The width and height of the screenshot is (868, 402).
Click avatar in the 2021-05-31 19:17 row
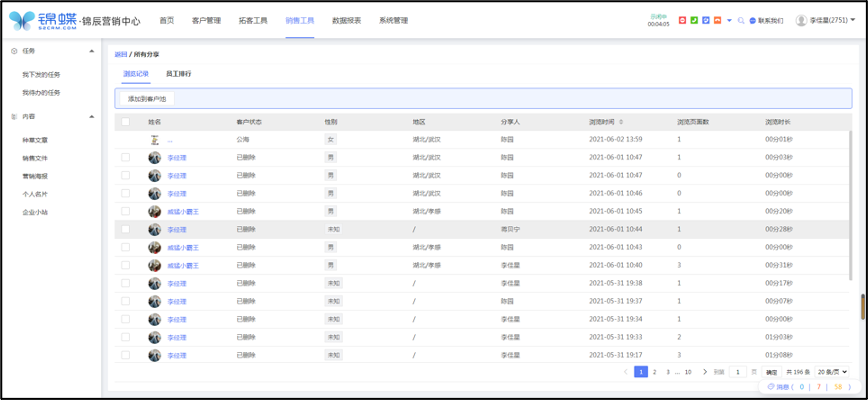[x=154, y=355]
